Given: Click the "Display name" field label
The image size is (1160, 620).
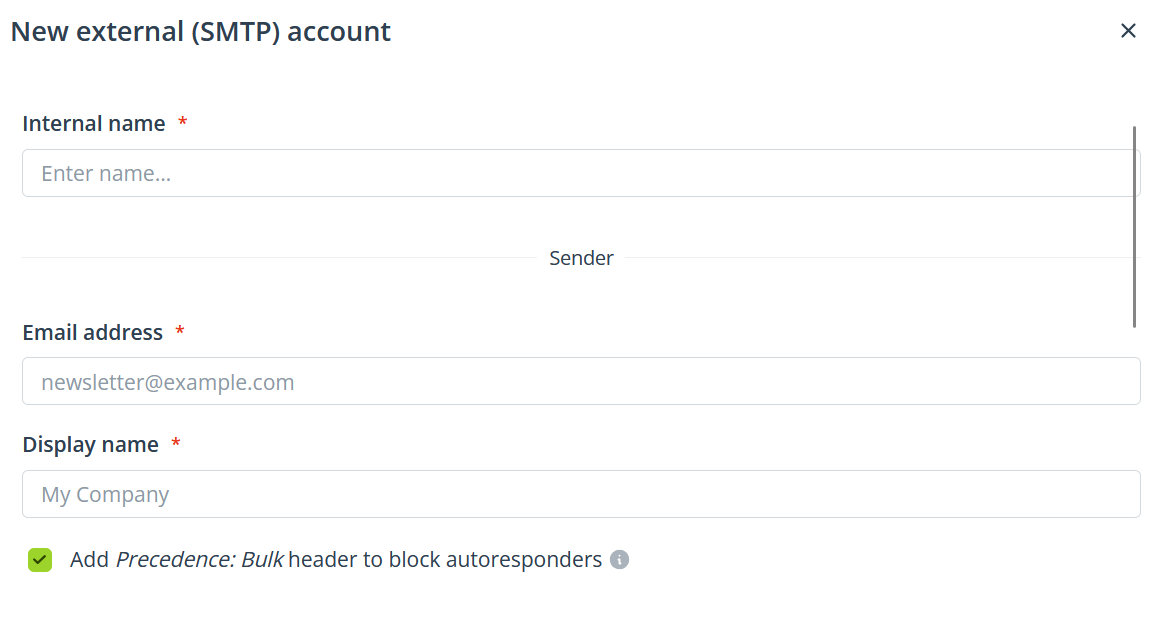Looking at the screenshot, I should pos(91,445).
